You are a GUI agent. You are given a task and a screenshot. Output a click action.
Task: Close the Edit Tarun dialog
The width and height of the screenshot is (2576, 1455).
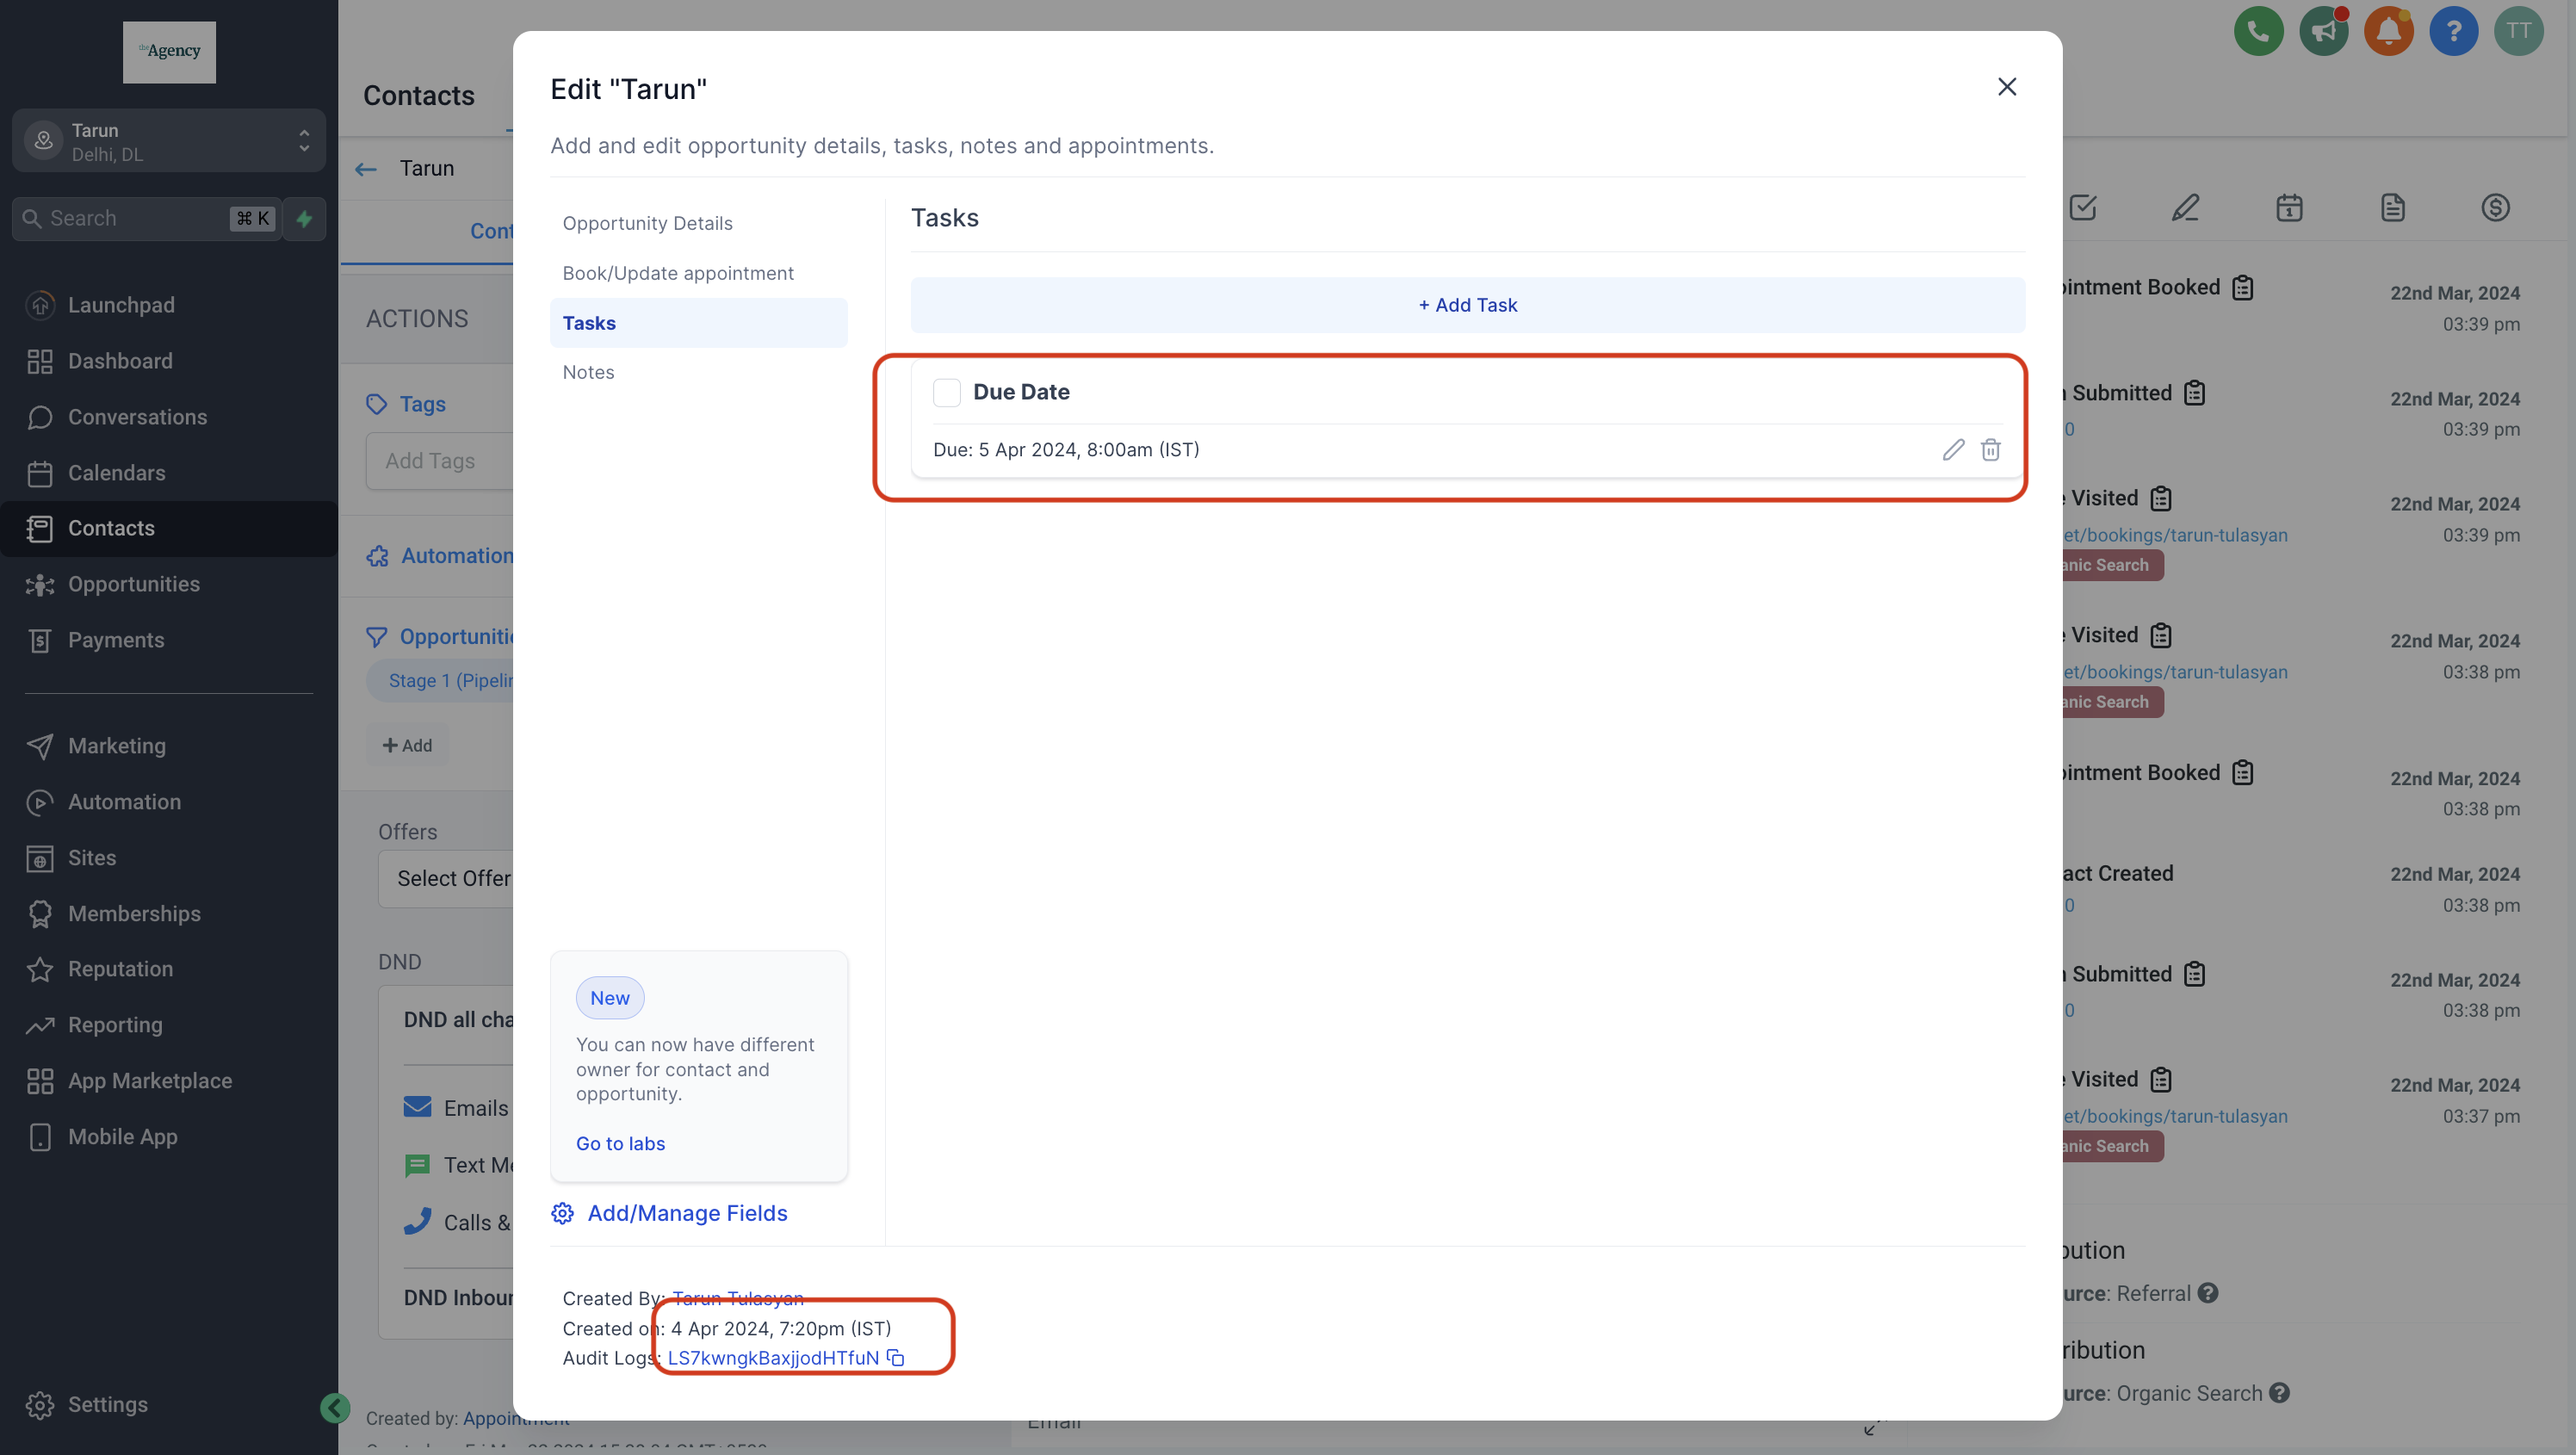tap(2006, 87)
